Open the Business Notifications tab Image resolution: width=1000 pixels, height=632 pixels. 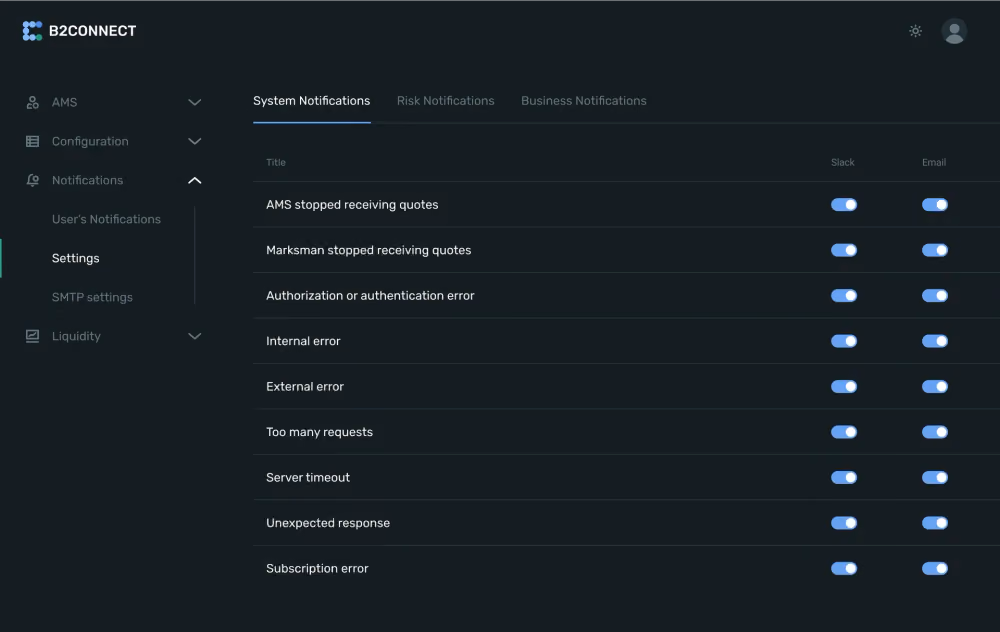click(x=584, y=101)
